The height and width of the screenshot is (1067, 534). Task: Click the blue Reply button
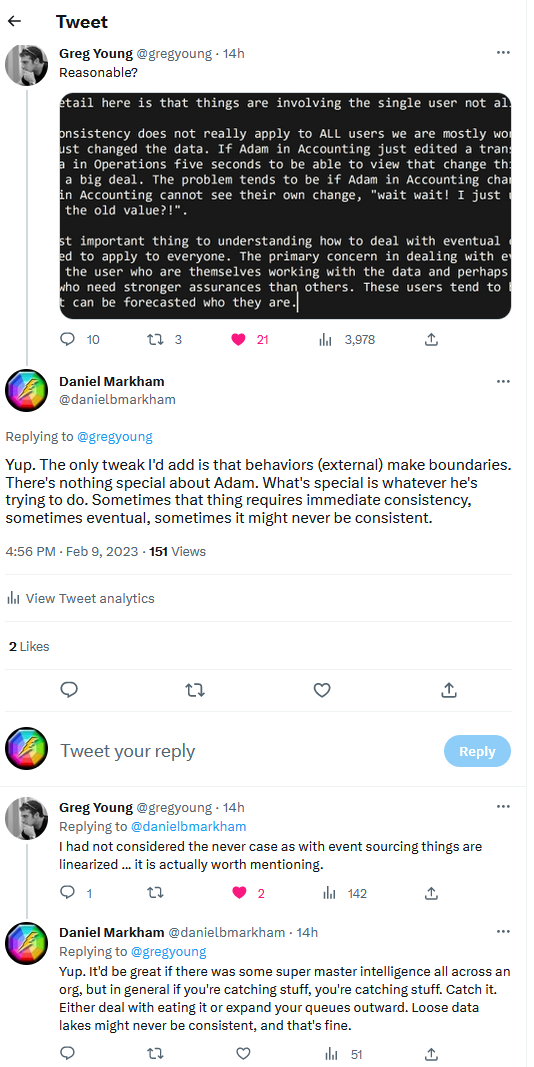coord(477,751)
